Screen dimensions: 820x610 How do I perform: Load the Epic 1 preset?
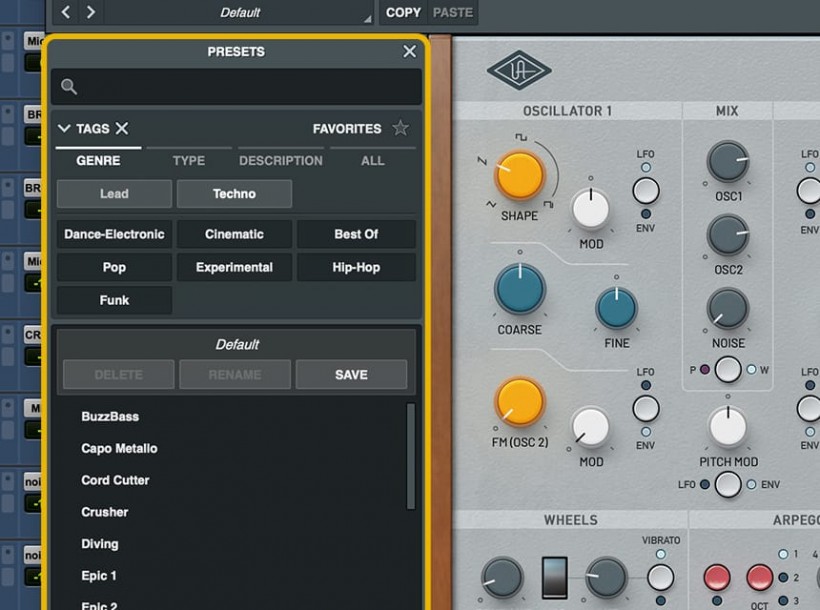pyautogui.click(x=99, y=576)
